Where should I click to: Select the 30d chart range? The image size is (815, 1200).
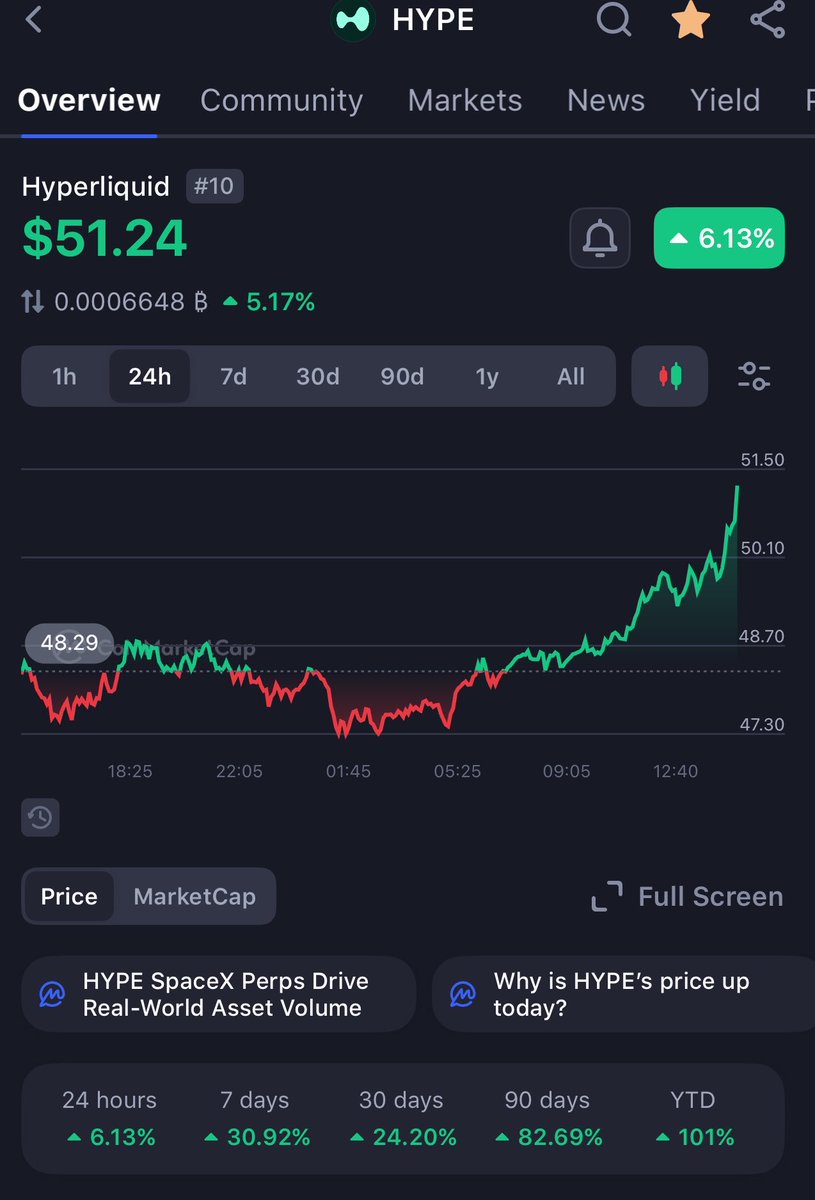[318, 377]
